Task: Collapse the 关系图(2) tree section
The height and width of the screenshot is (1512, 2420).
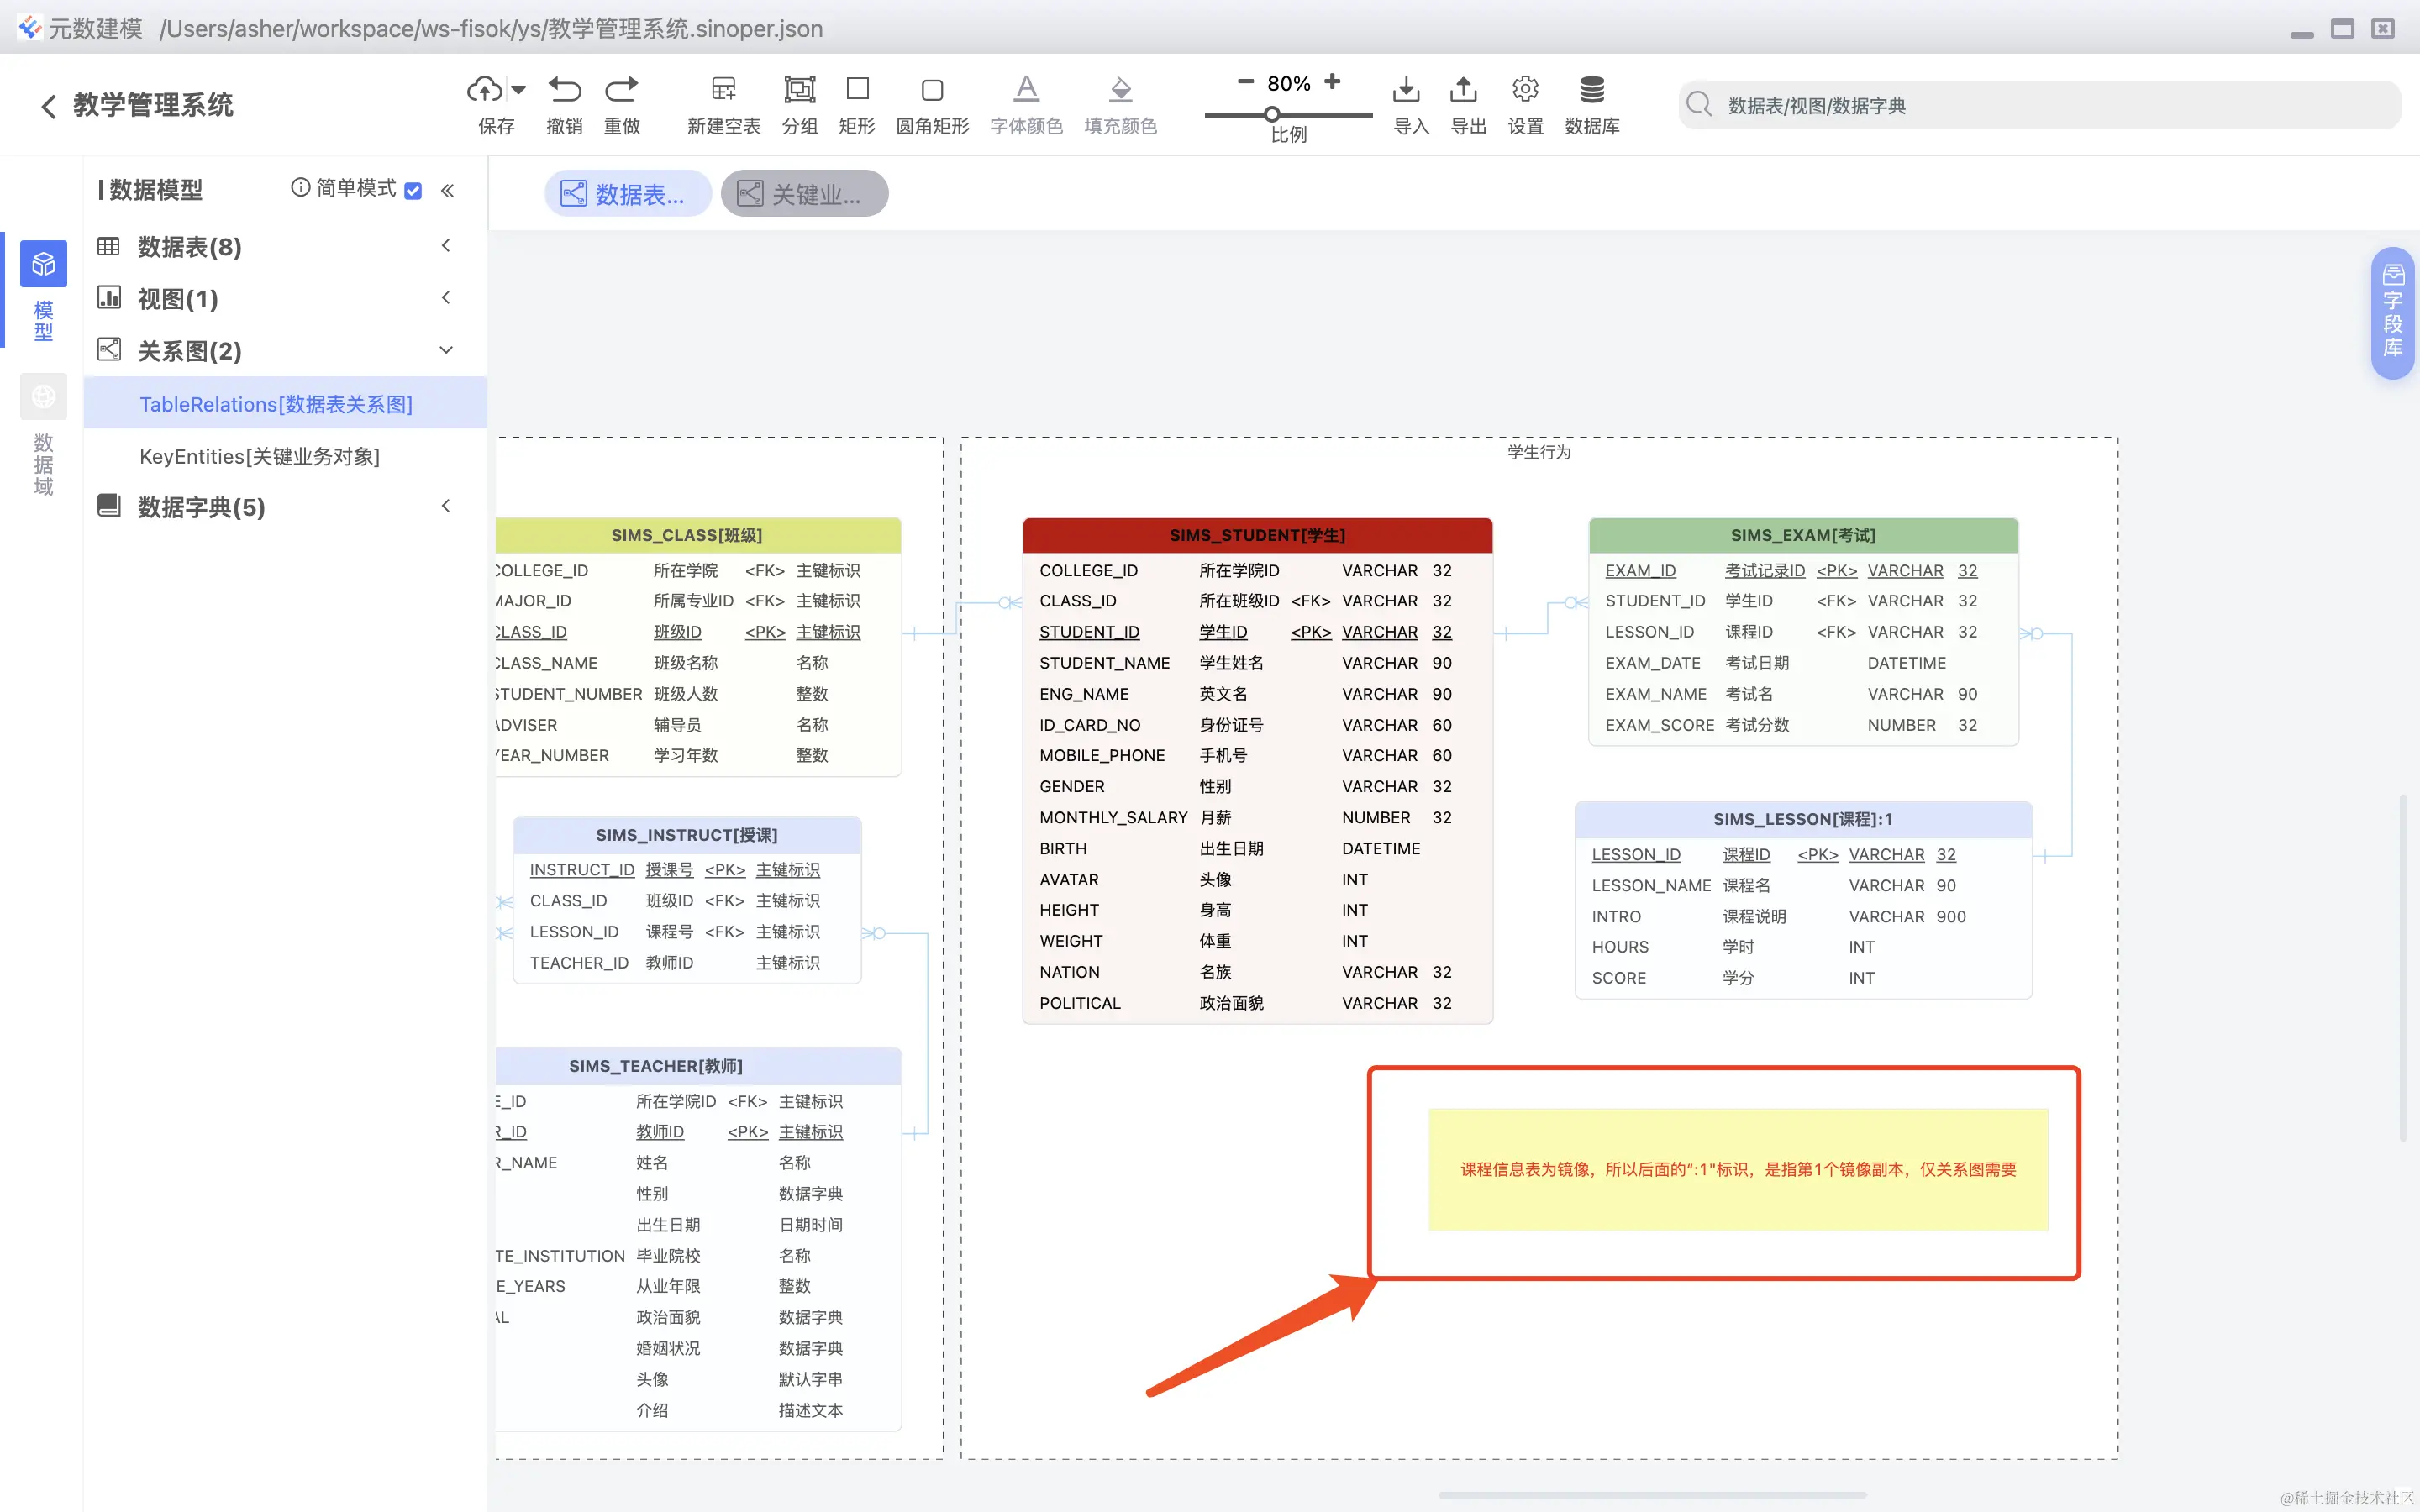Action: pyautogui.click(x=446, y=350)
